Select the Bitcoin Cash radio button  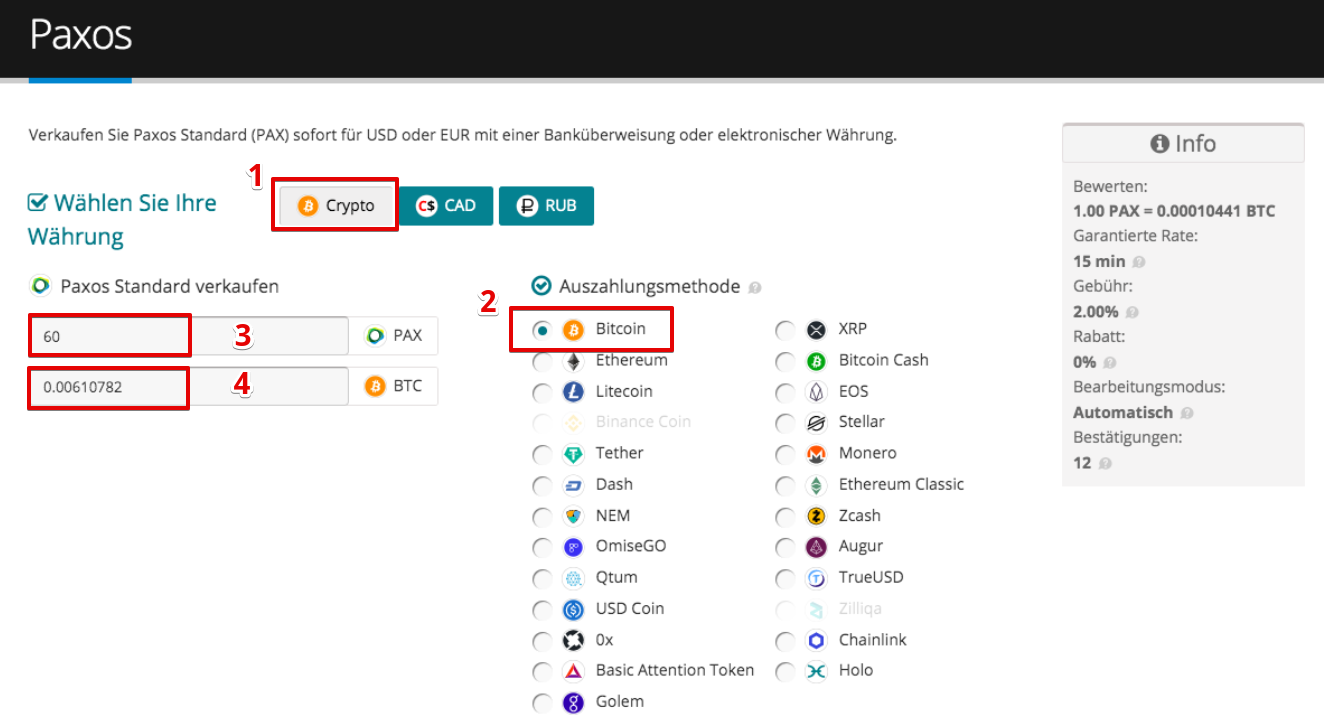(785, 360)
